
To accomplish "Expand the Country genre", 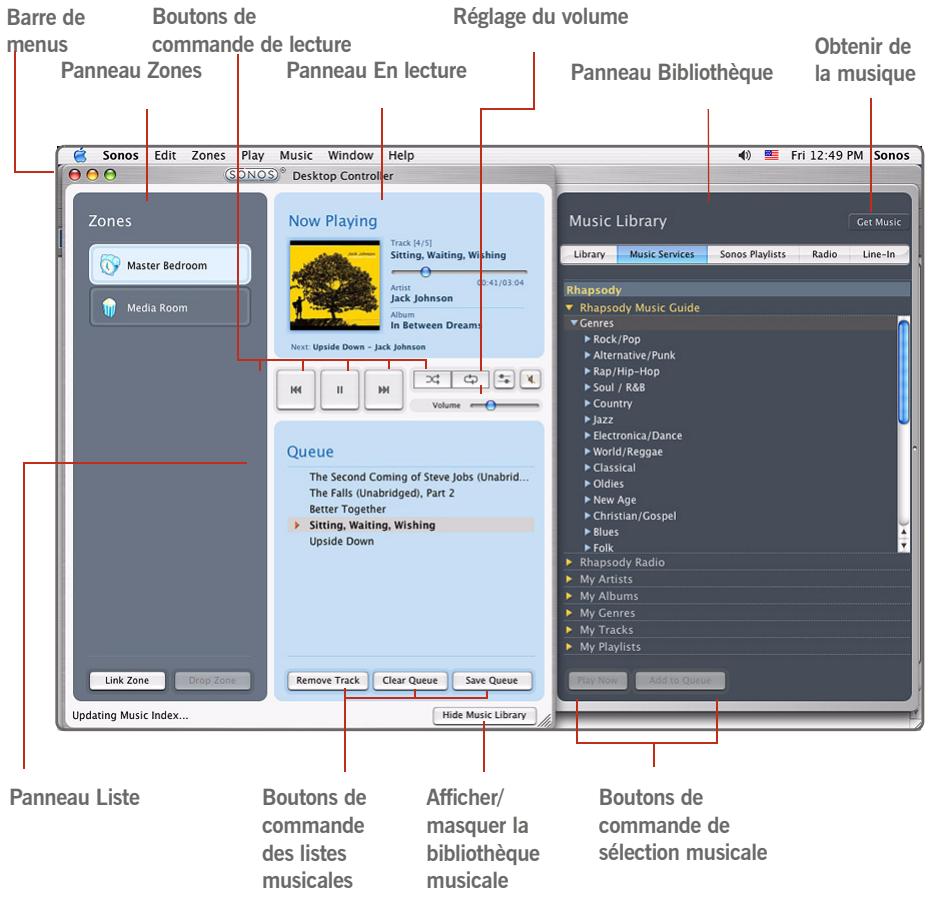I will 587,403.
